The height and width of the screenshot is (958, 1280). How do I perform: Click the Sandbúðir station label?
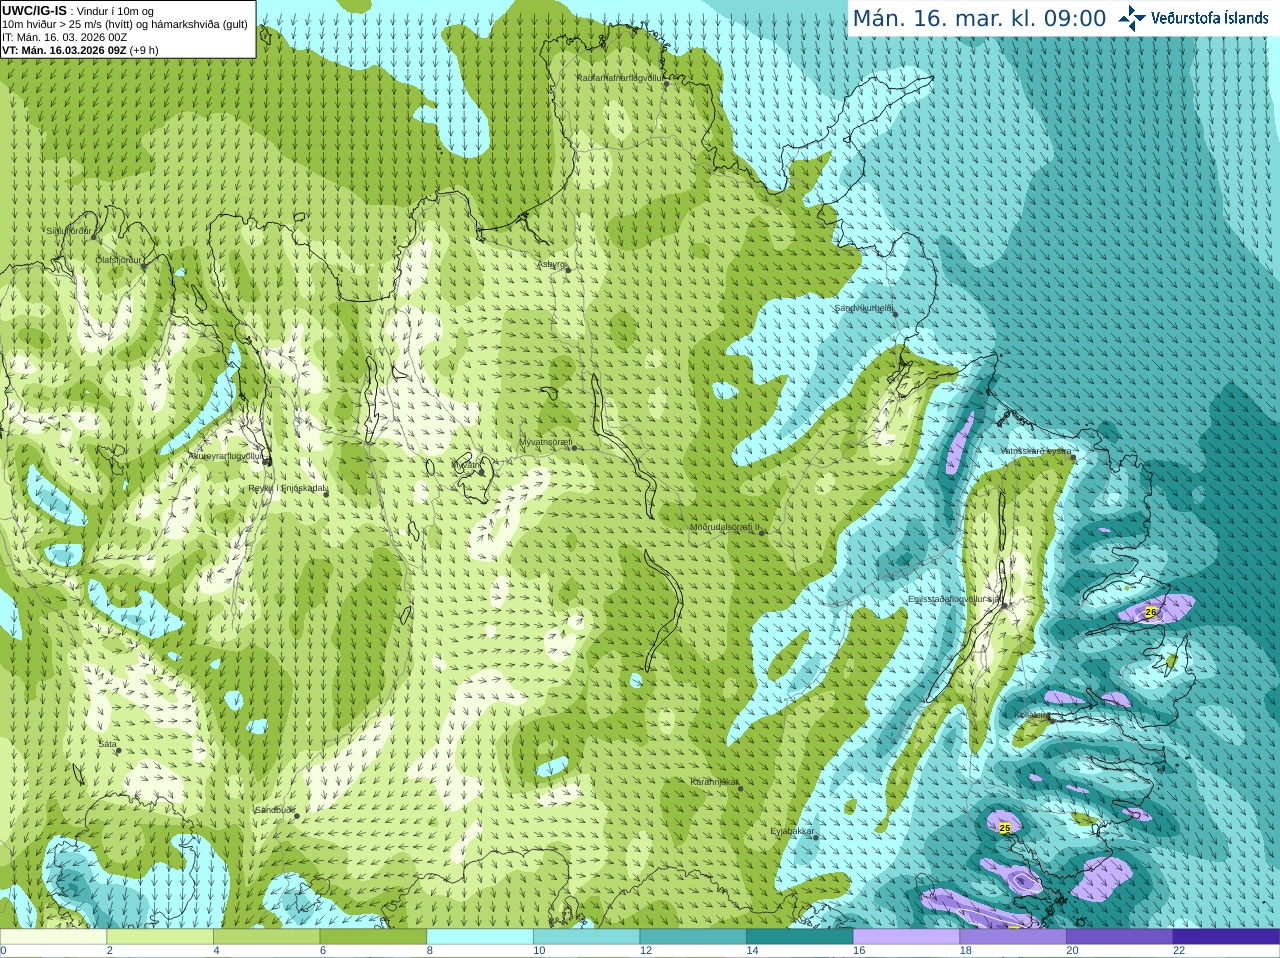pos(274,809)
